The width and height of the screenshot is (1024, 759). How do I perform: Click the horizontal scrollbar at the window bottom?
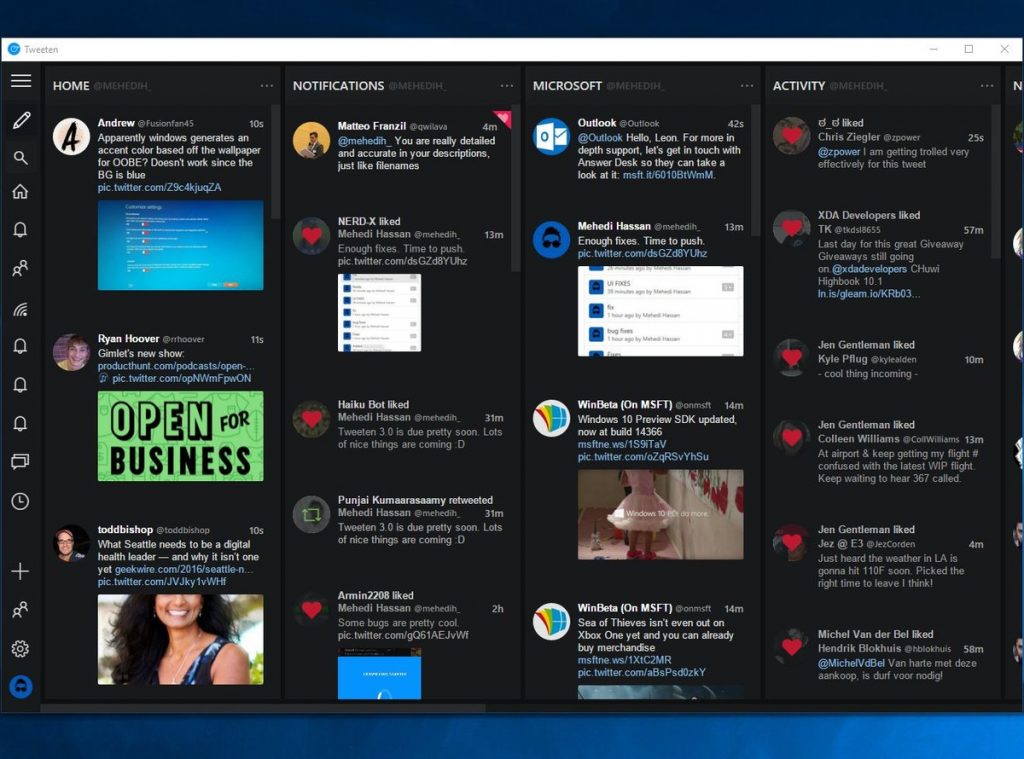click(x=263, y=707)
